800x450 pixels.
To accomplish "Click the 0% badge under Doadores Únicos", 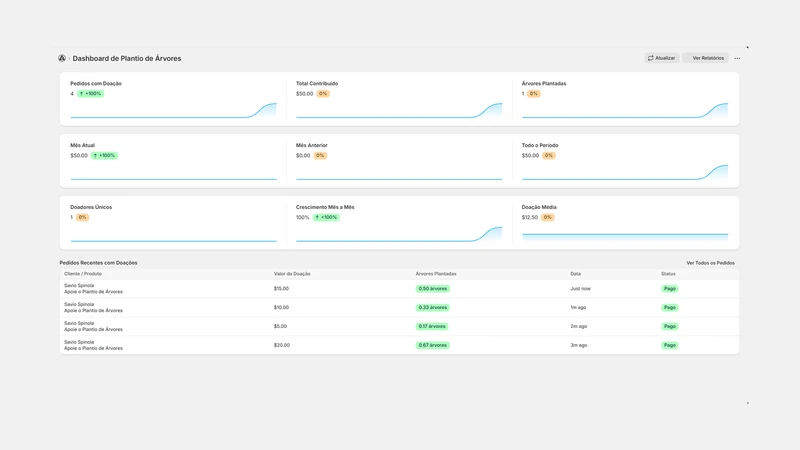I will click(82, 217).
